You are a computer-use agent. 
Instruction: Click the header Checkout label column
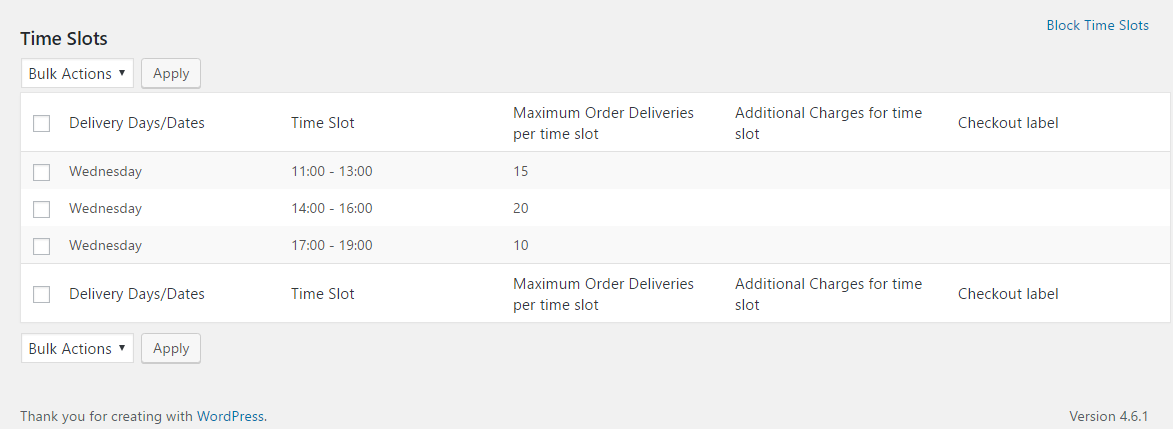(1007, 123)
